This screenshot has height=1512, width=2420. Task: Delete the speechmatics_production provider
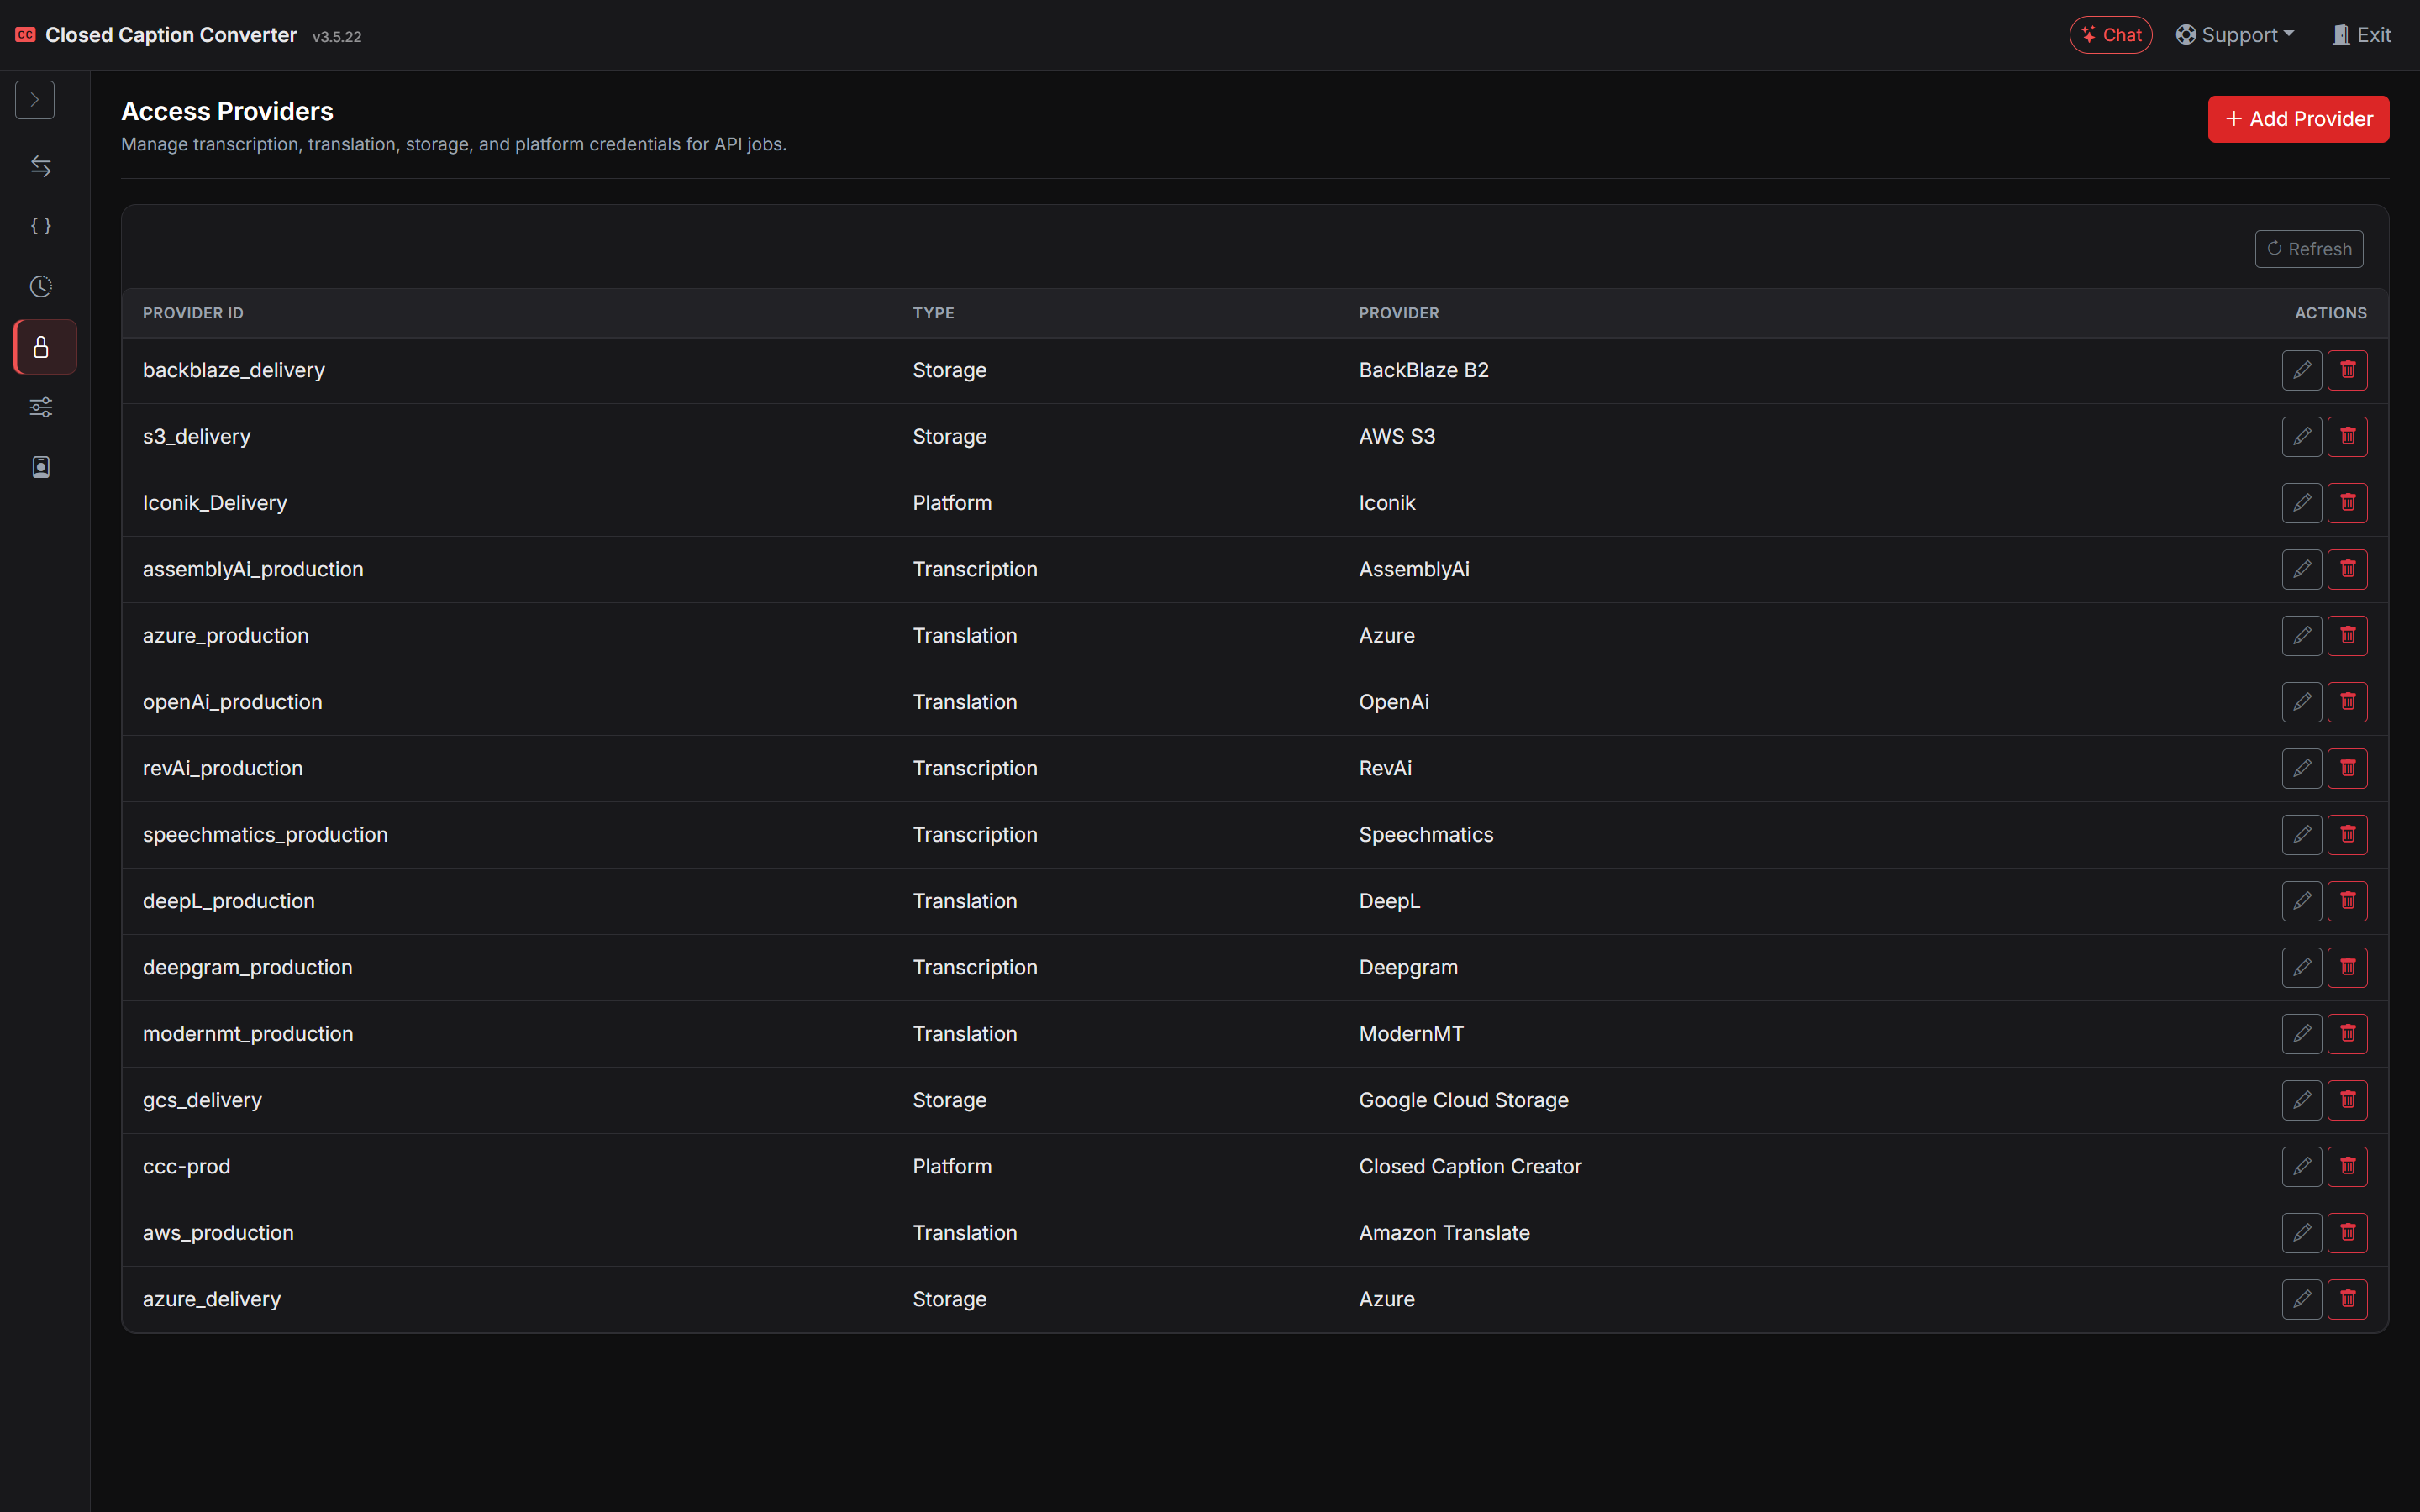coord(2347,835)
